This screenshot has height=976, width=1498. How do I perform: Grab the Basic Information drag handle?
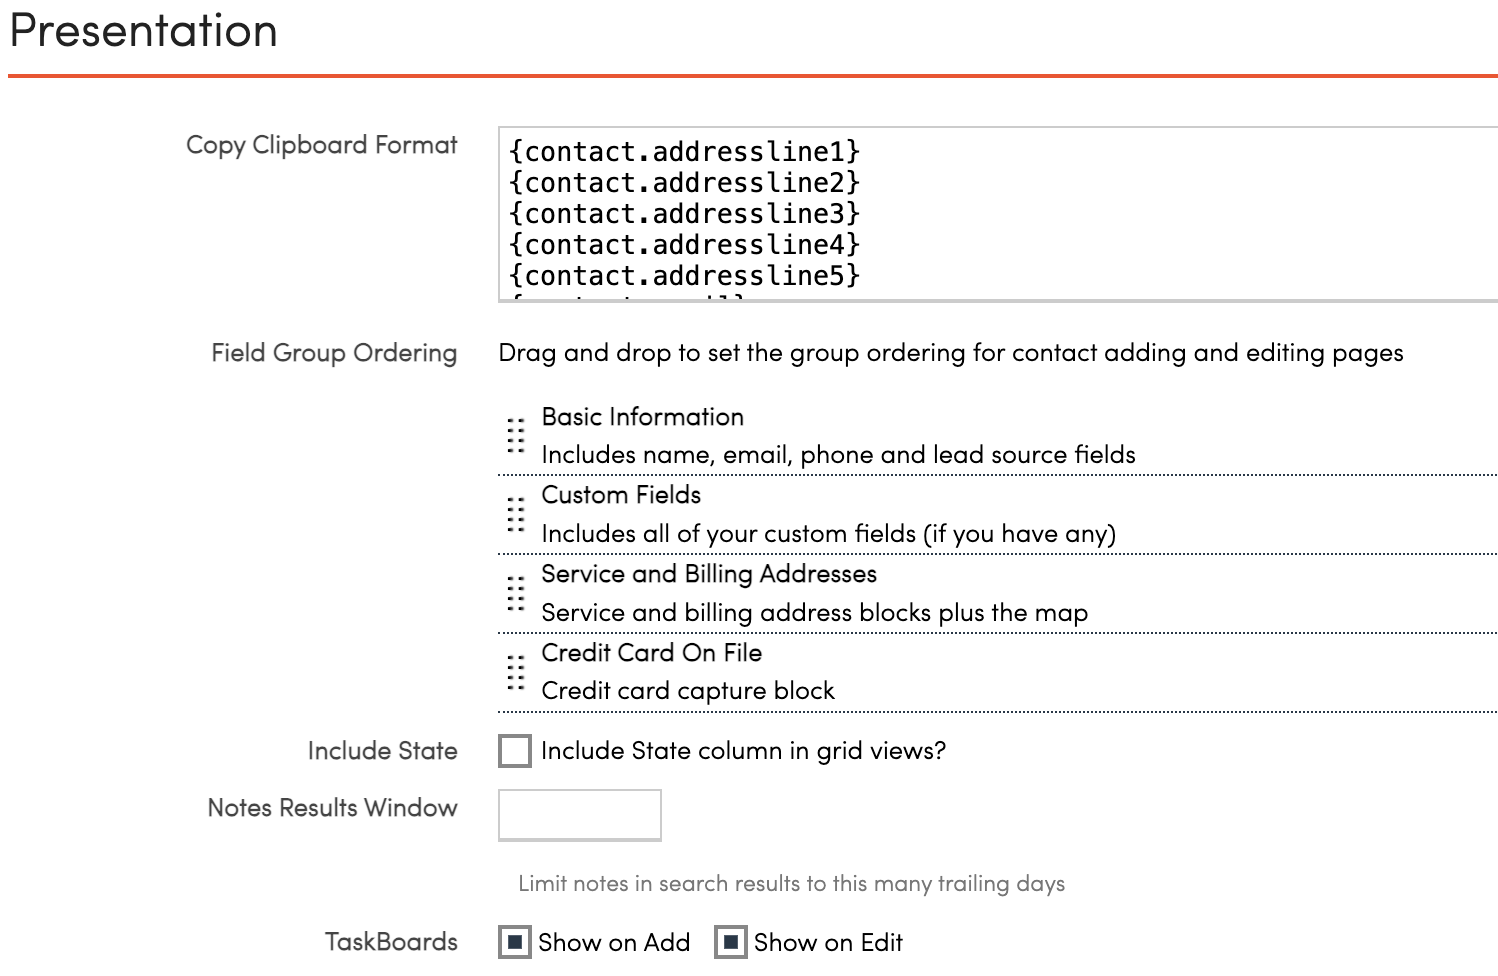[515, 436]
